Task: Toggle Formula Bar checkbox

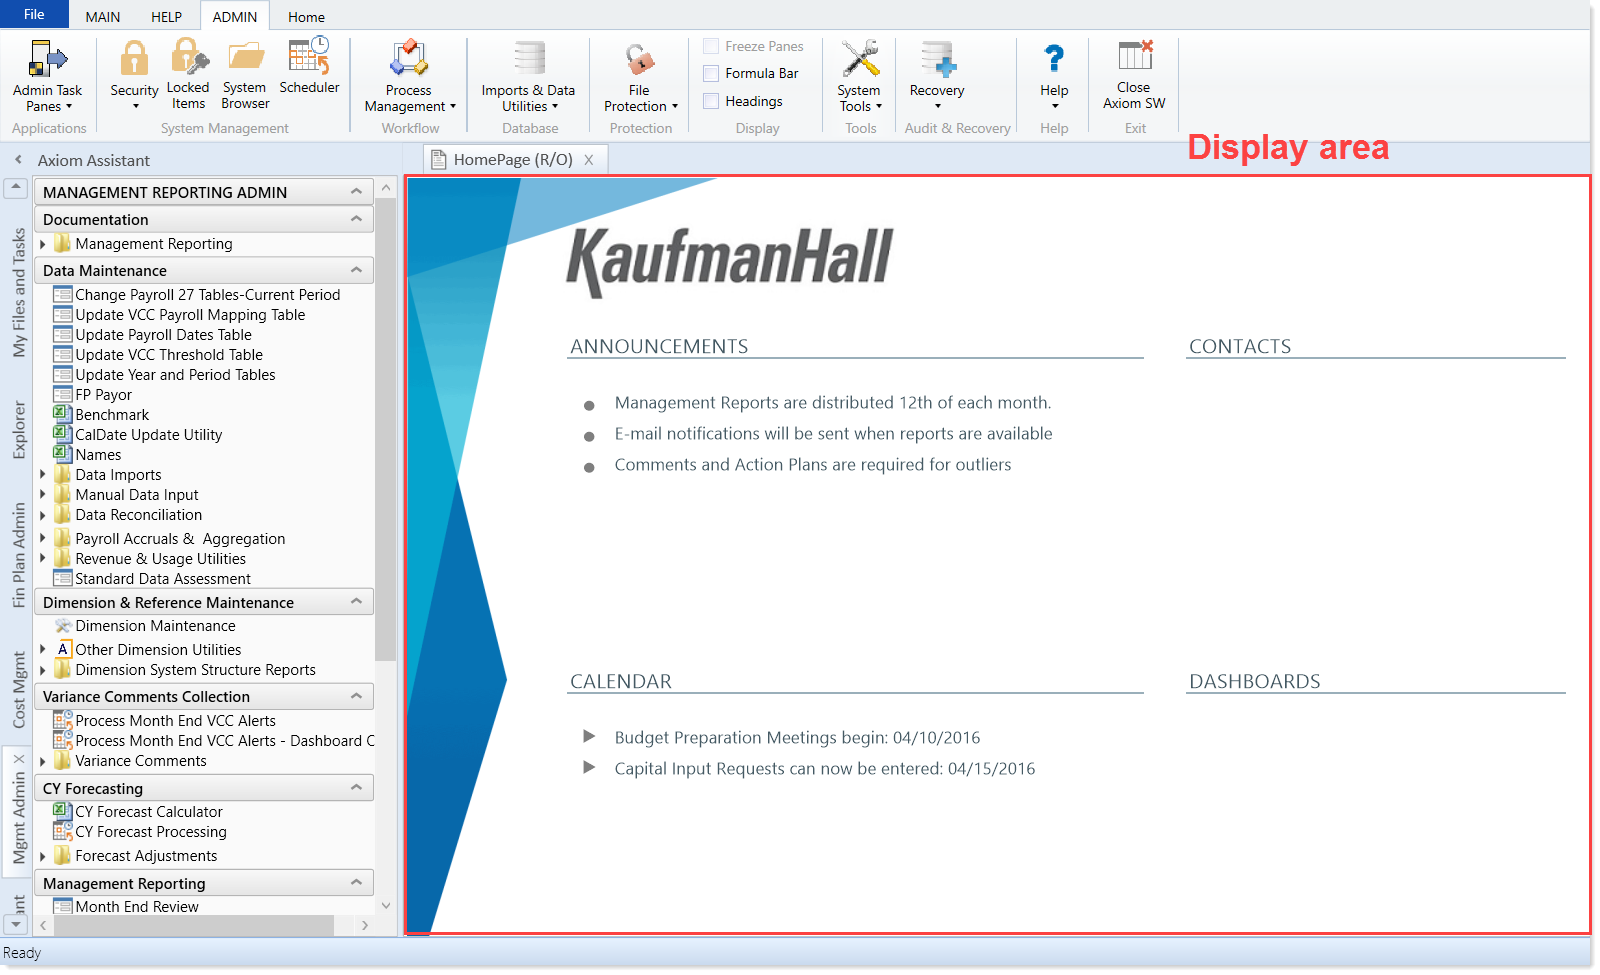Action: click(711, 73)
